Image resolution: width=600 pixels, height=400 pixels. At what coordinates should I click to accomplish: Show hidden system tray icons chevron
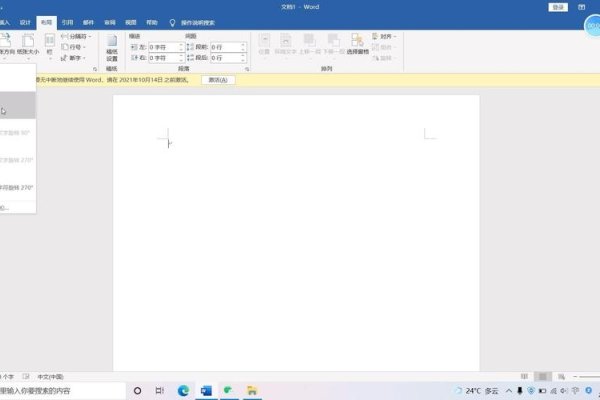[x=509, y=391]
